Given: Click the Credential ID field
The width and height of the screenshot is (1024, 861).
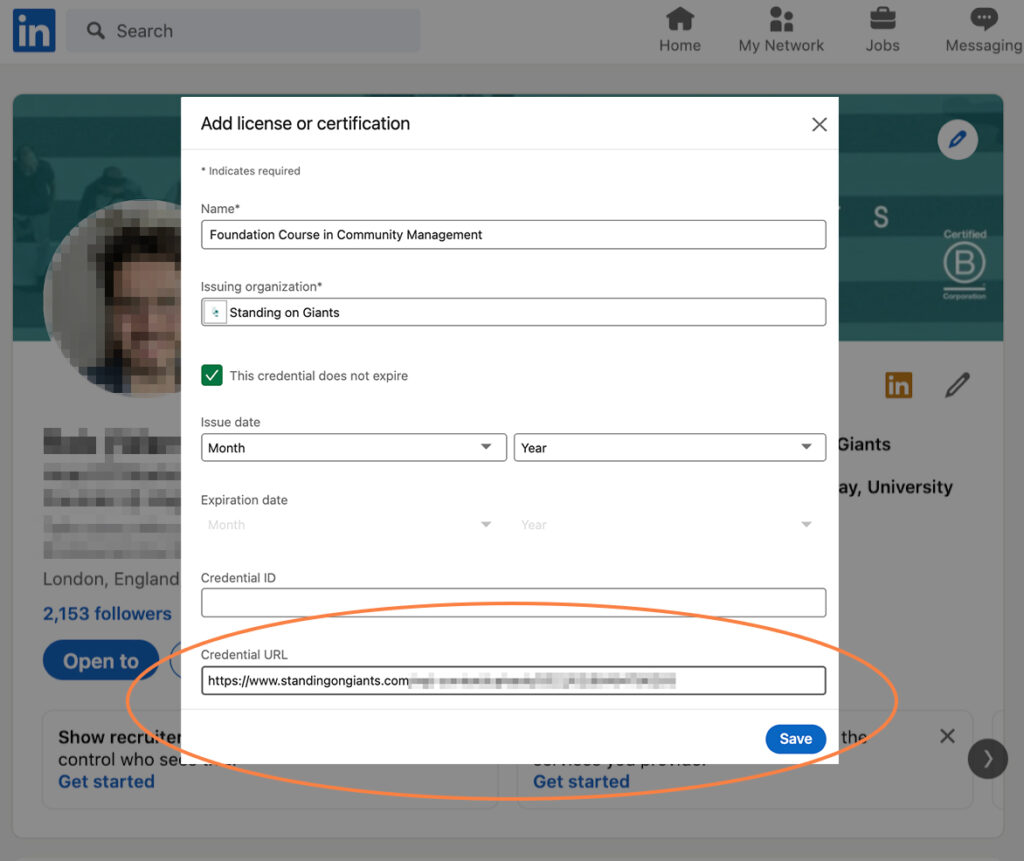Looking at the screenshot, I should 513,602.
